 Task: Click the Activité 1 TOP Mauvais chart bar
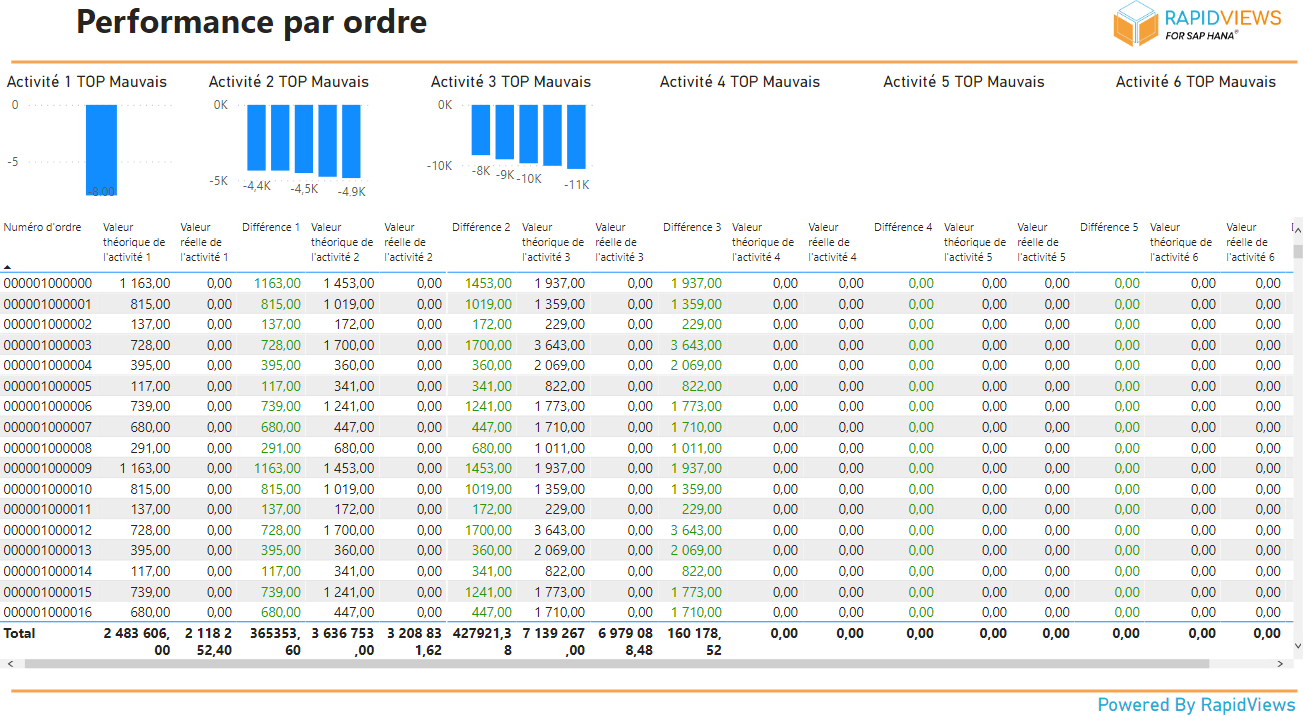(101, 150)
